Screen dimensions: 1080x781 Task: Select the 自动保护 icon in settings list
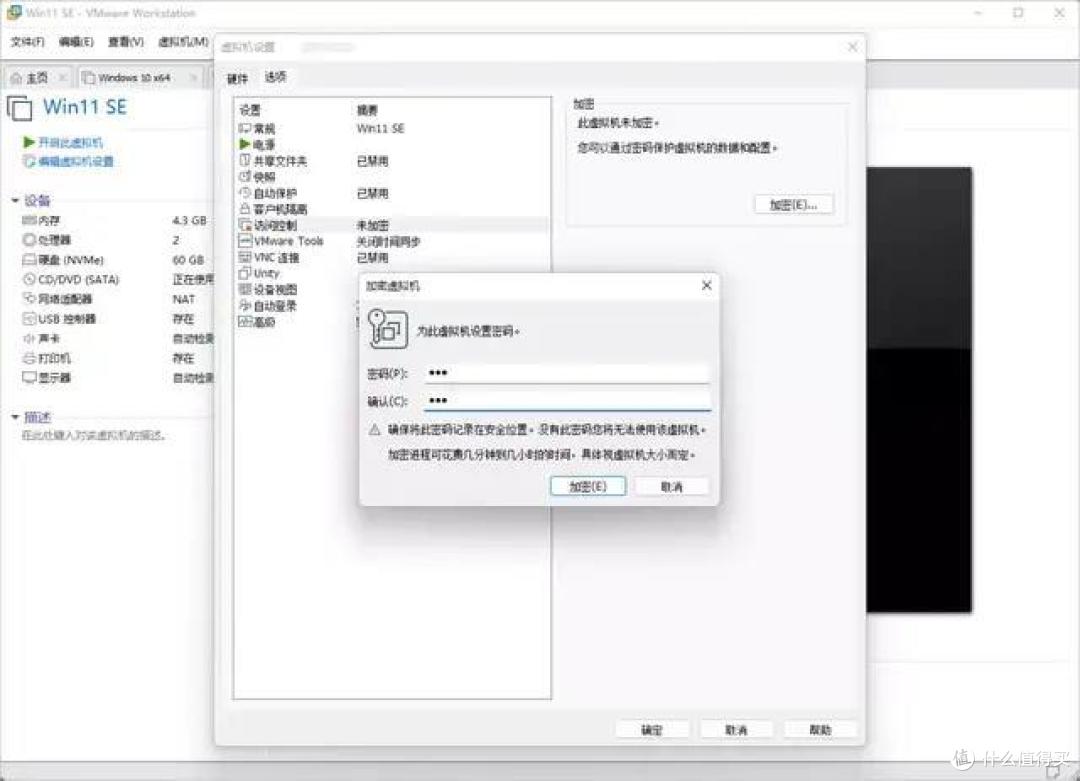click(x=245, y=193)
